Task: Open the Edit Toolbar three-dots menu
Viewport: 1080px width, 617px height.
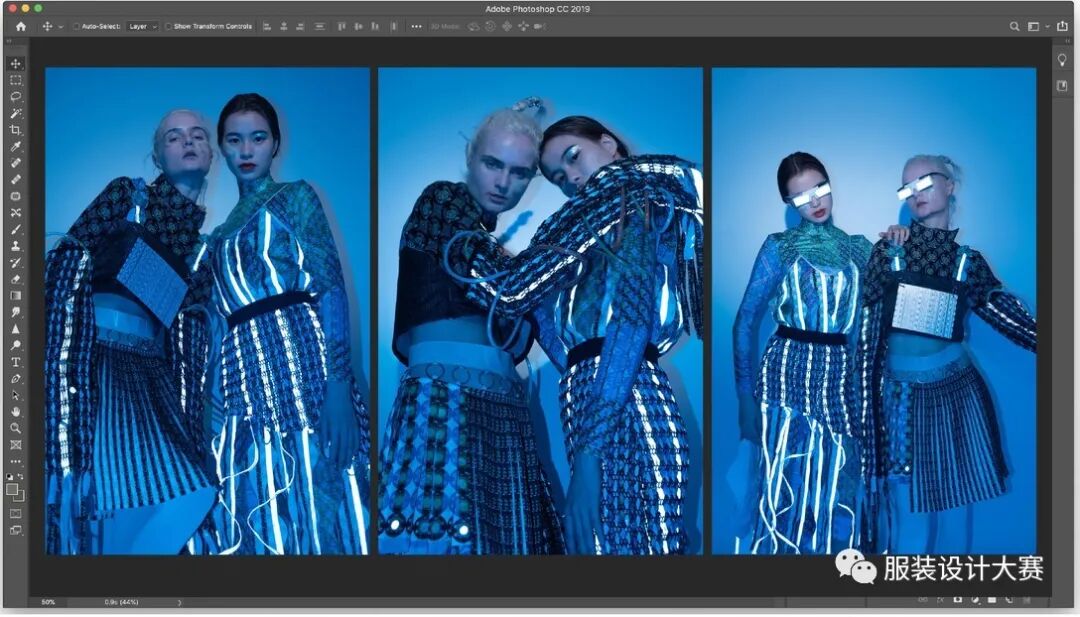Action: pos(15,461)
